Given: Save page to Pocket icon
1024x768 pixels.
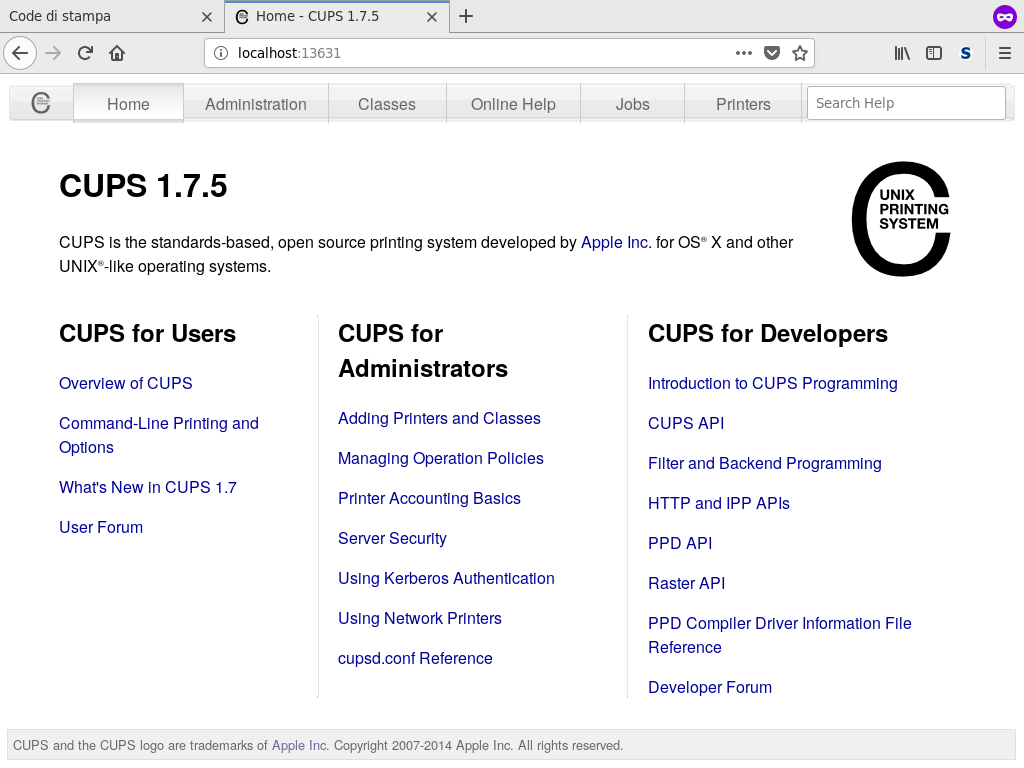Looking at the screenshot, I should tap(772, 53).
